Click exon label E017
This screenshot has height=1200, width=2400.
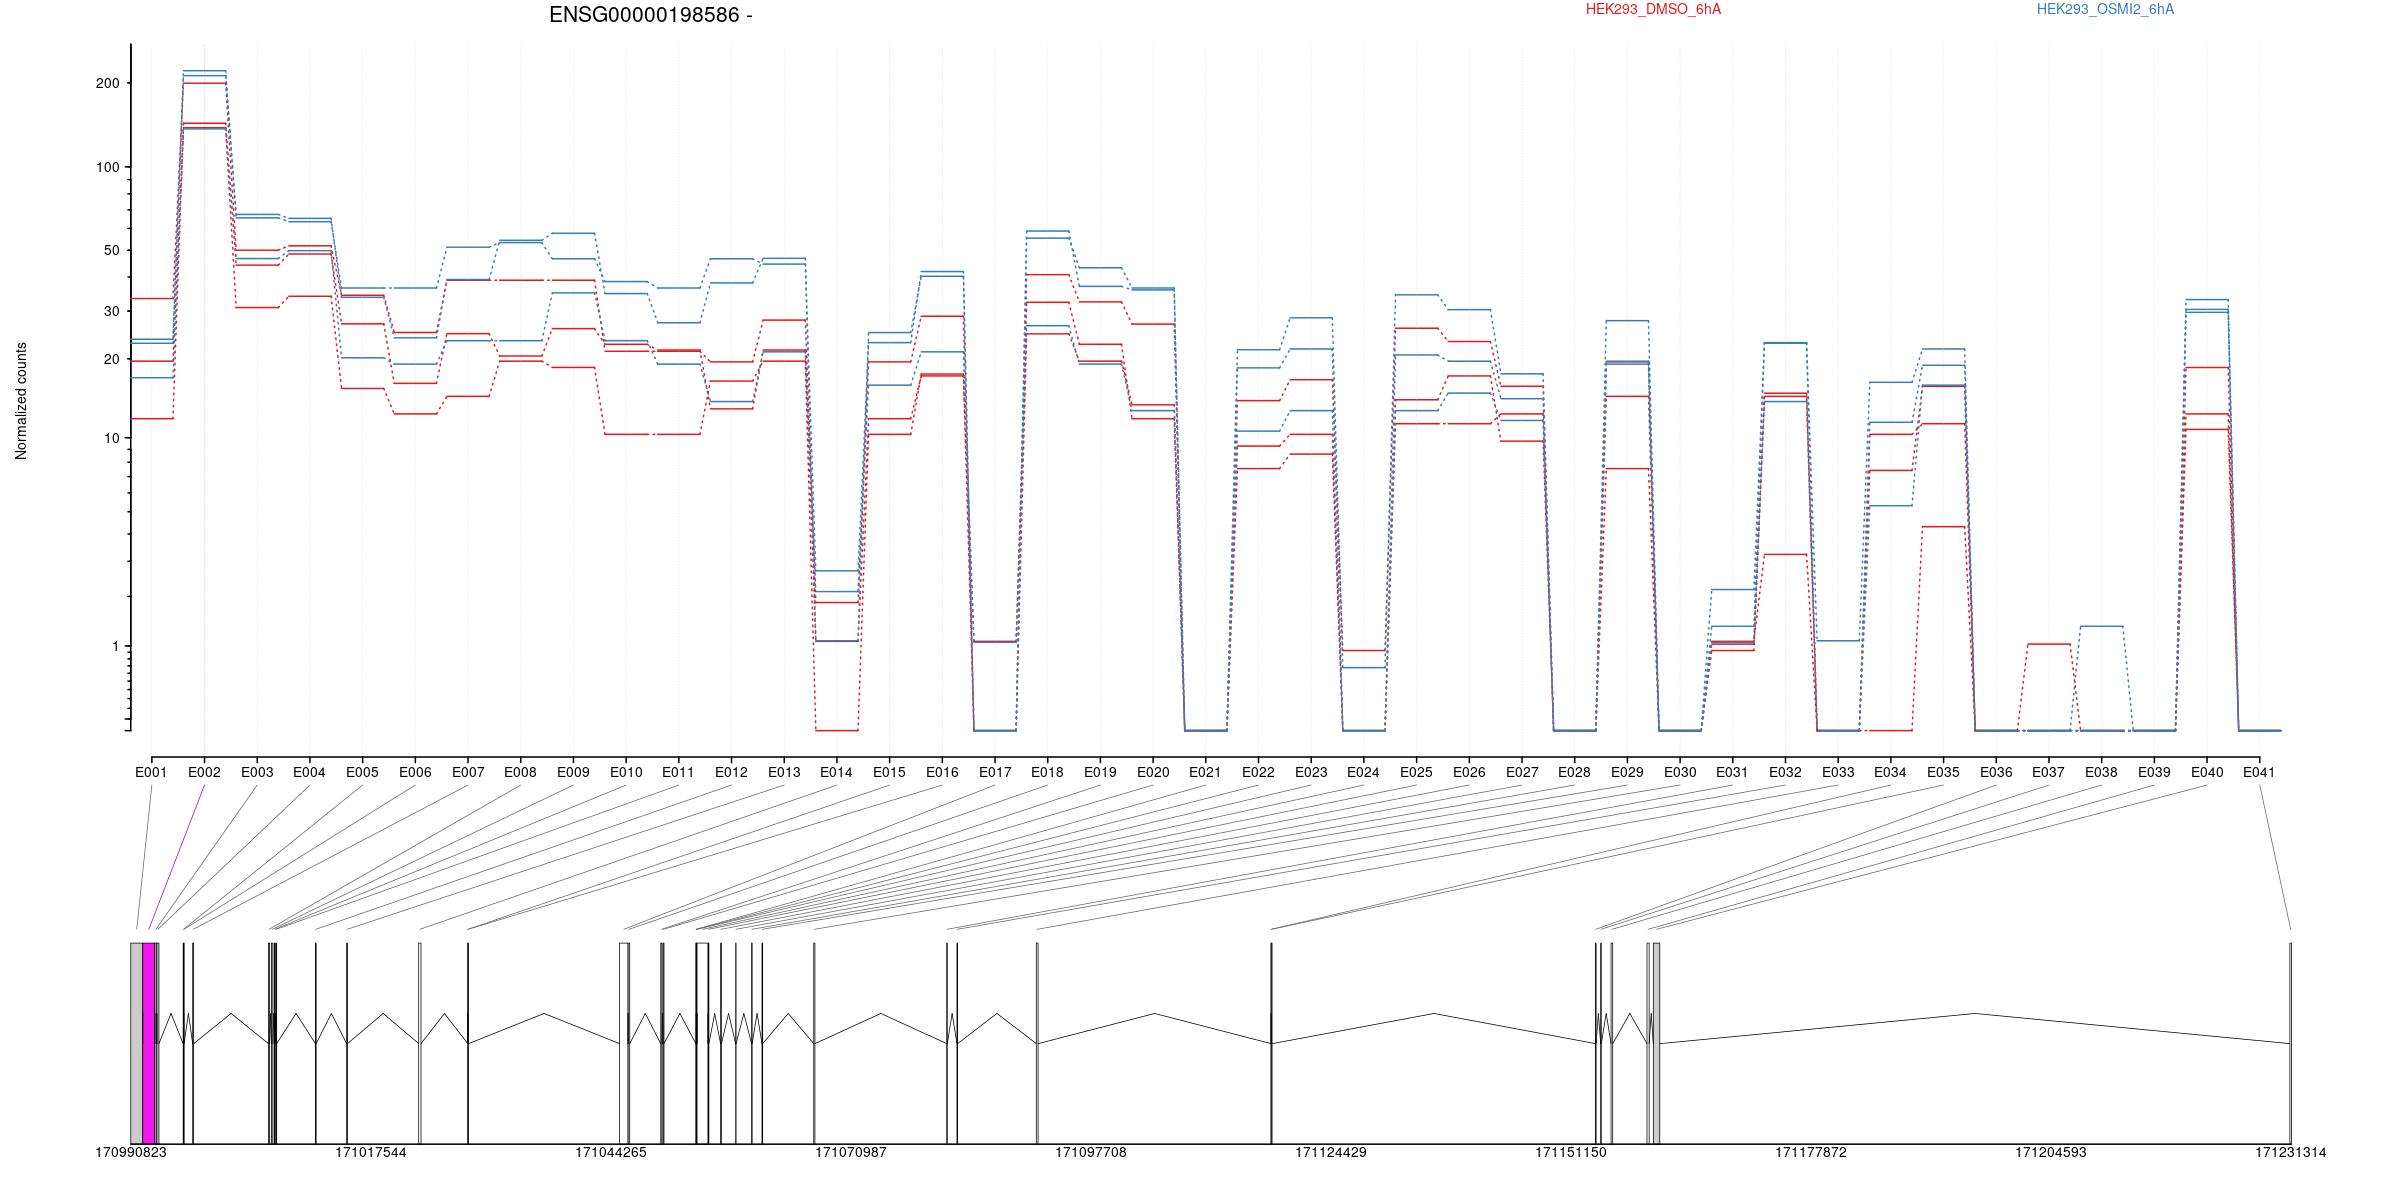995,773
